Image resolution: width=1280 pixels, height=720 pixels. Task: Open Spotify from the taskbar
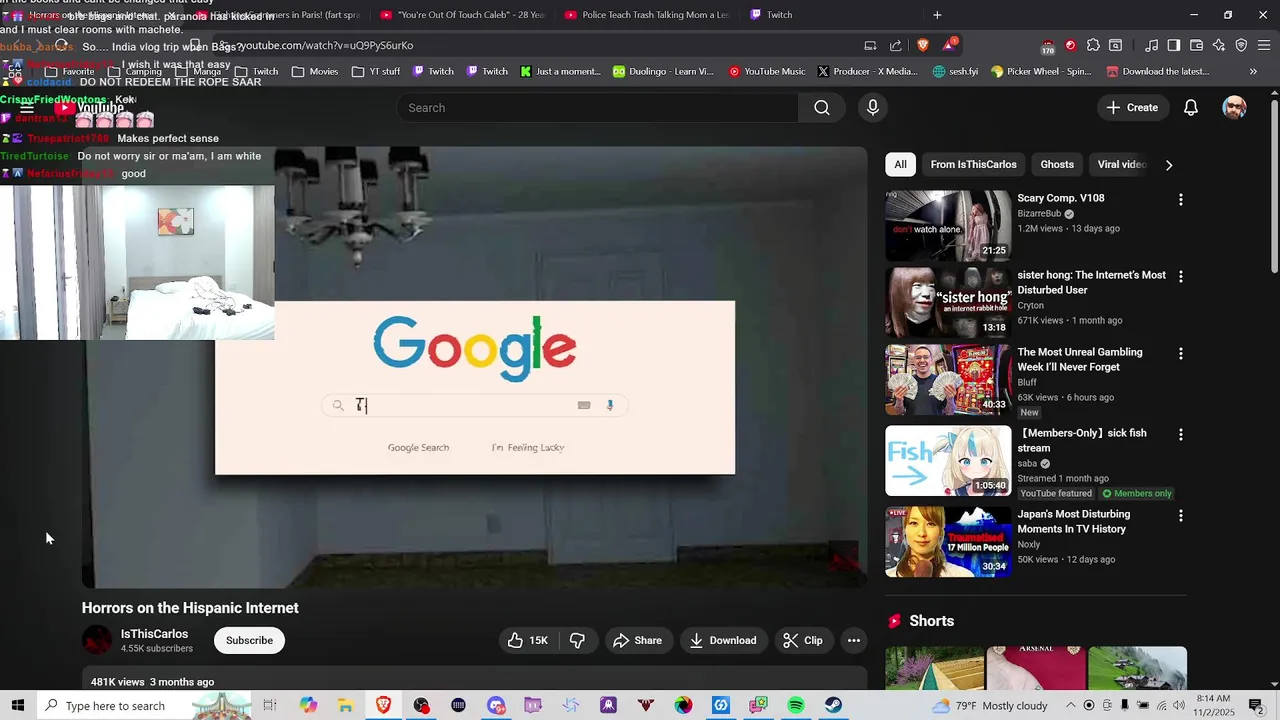pos(796,706)
